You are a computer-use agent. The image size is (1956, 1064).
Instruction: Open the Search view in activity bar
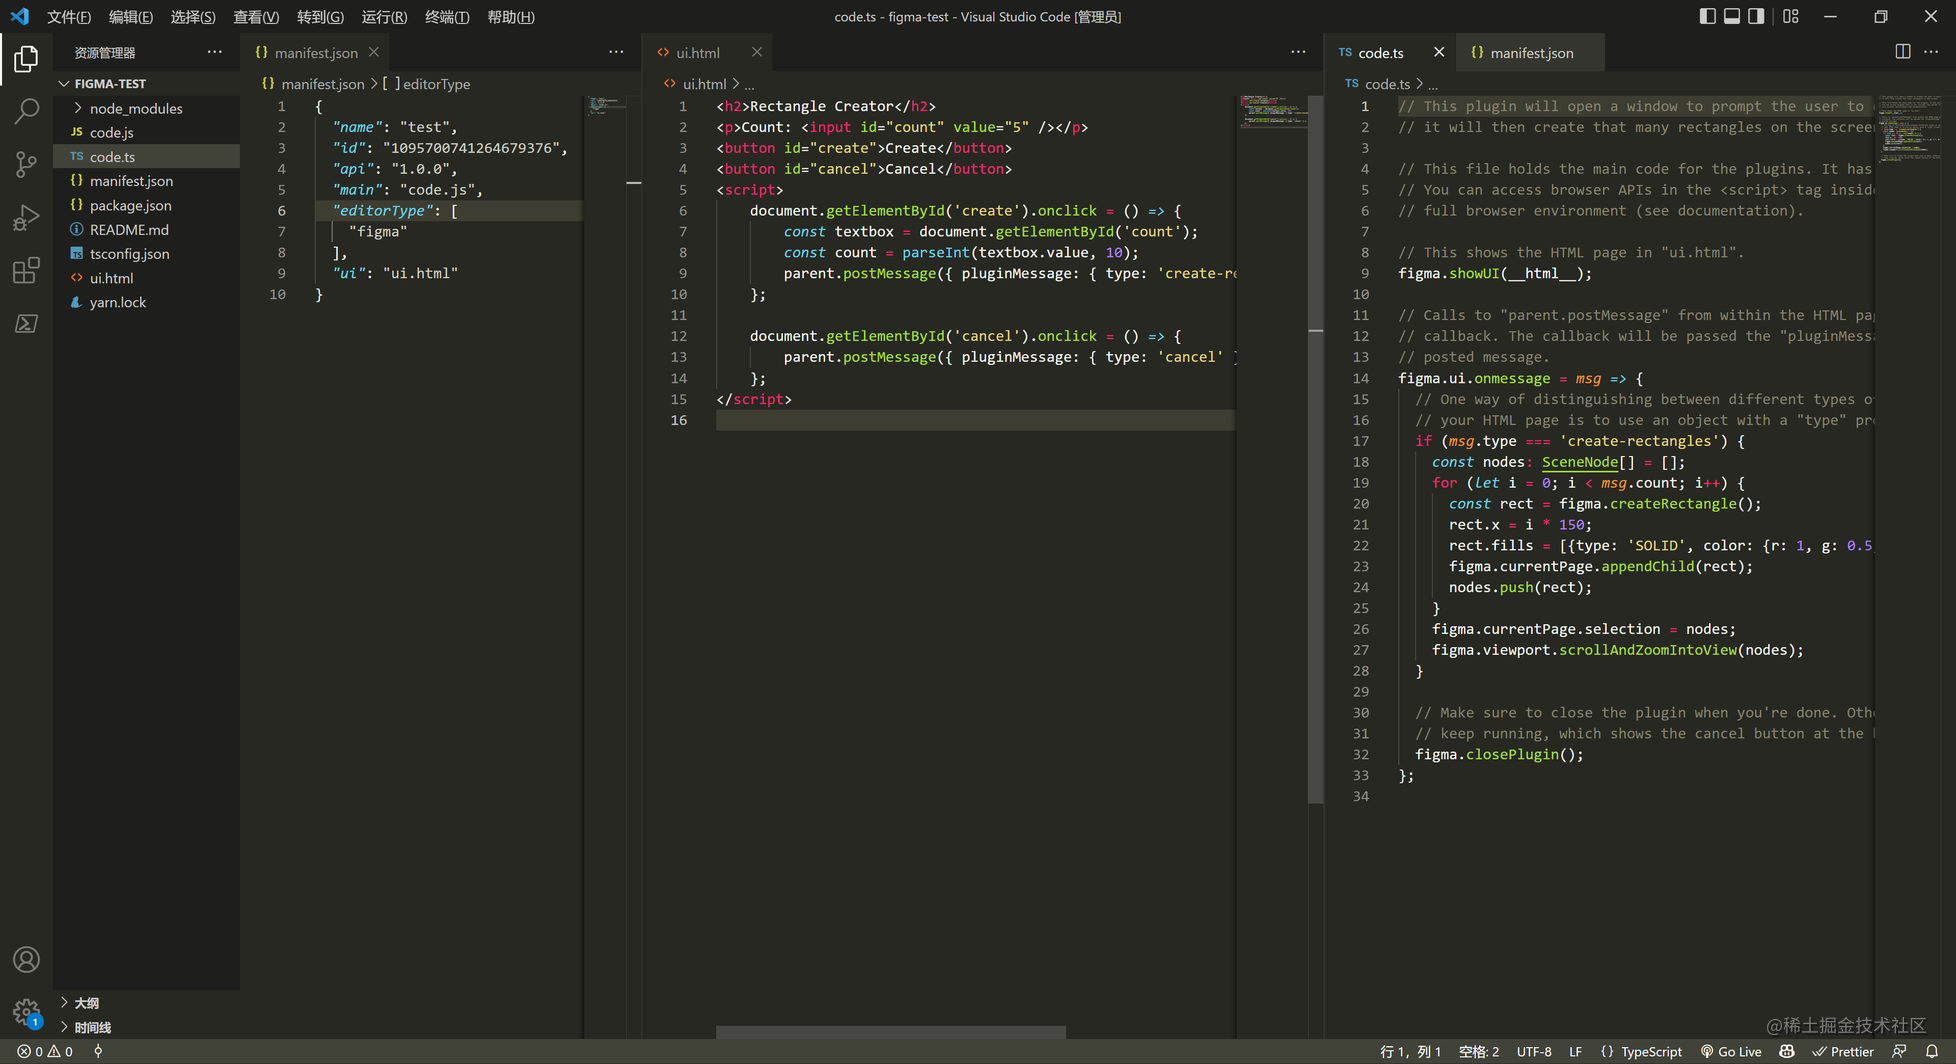pos(26,111)
